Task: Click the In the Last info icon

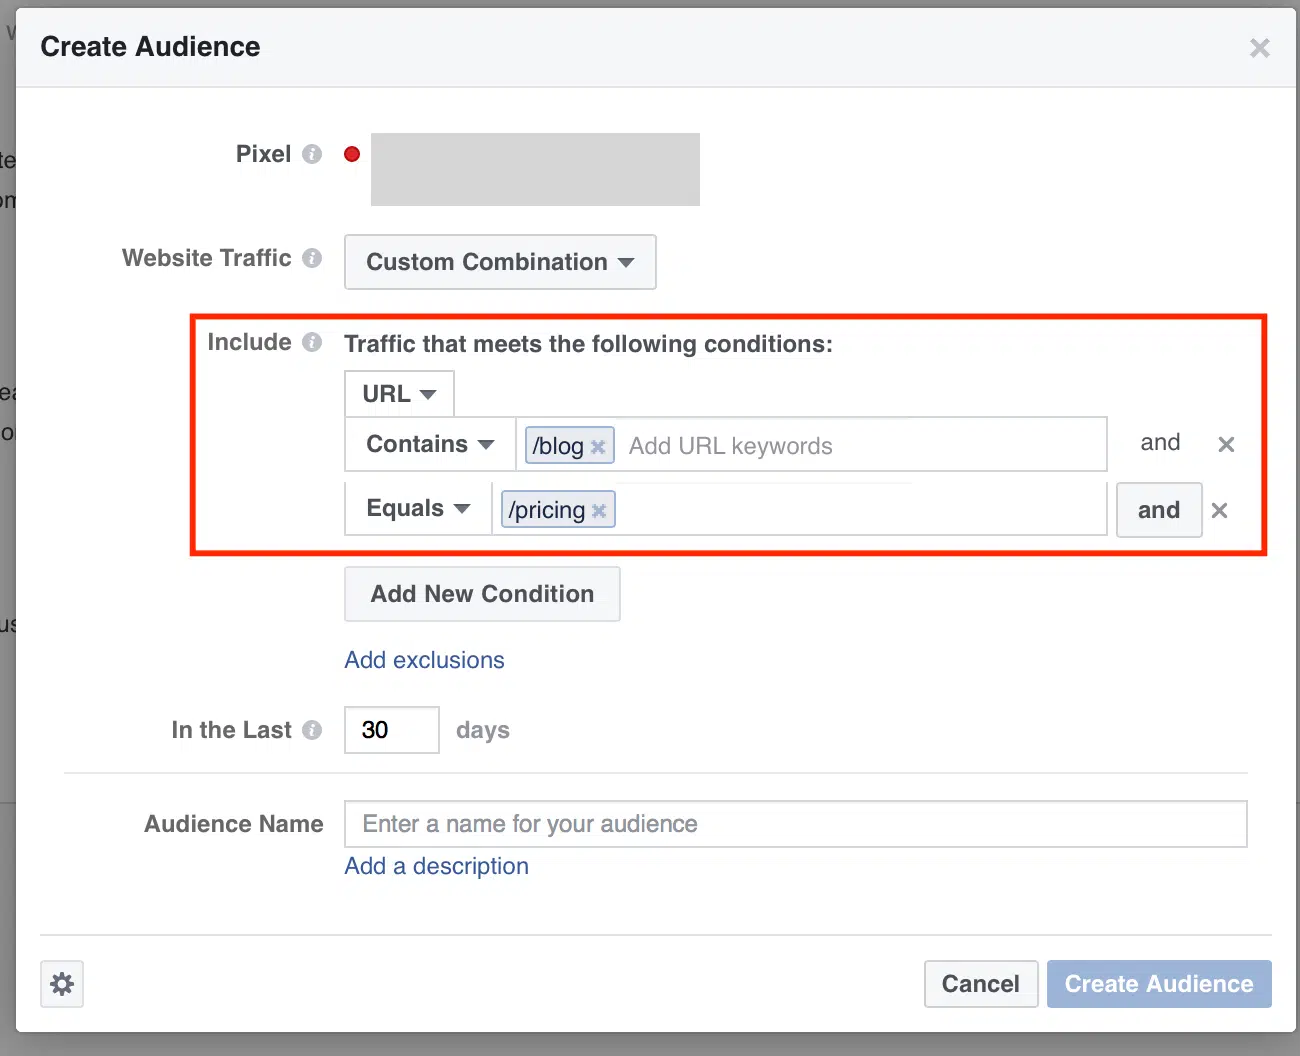Action: coord(312,730)
